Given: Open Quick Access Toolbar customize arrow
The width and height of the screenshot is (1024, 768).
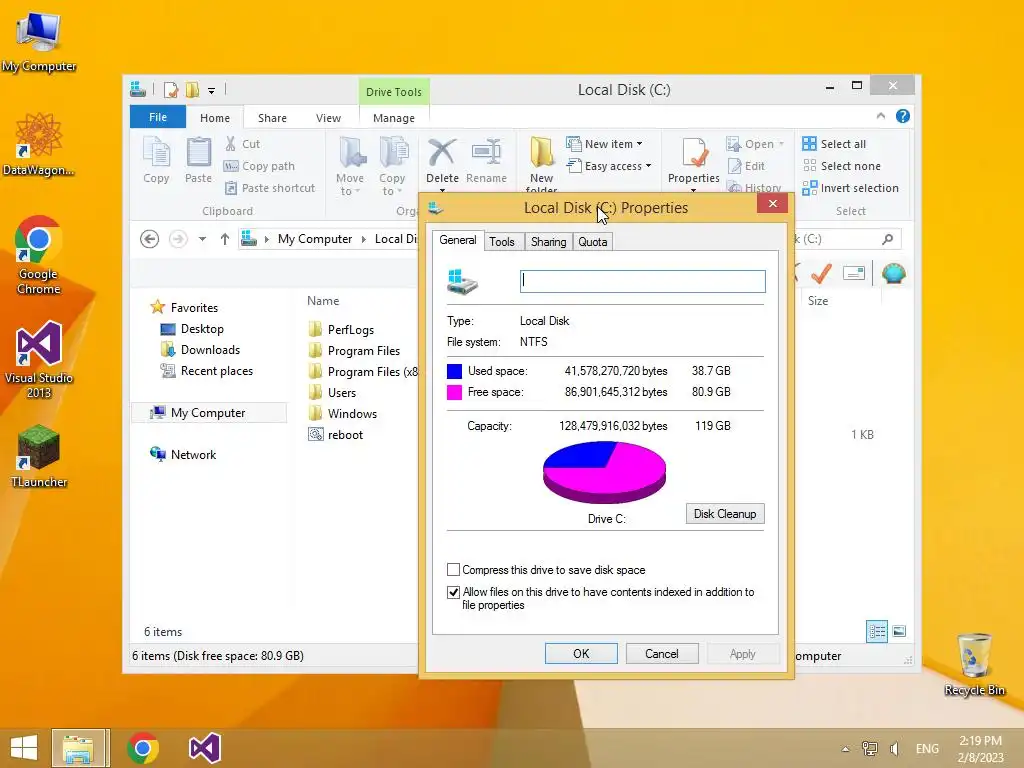Looking at the screenshot, I should (212, 90).
